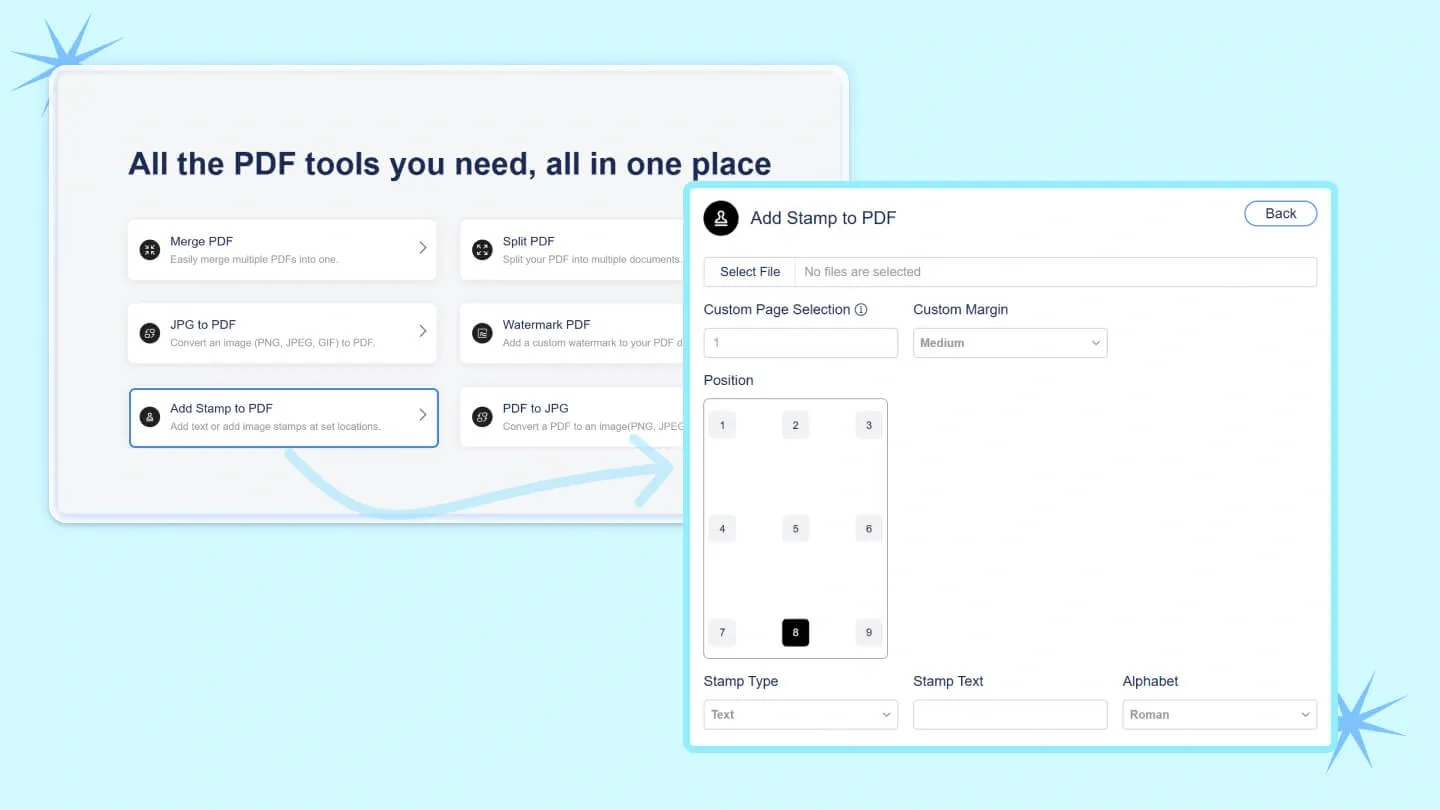Open the Alphabet Roman dropdown
This screenshot has height=810, width=1440.
coord(1219,715)
